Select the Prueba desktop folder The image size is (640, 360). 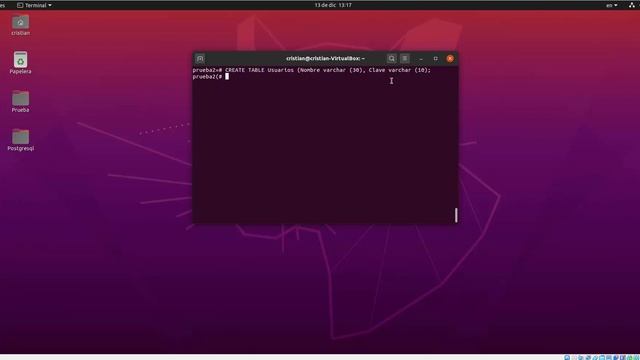click(20, 98)
